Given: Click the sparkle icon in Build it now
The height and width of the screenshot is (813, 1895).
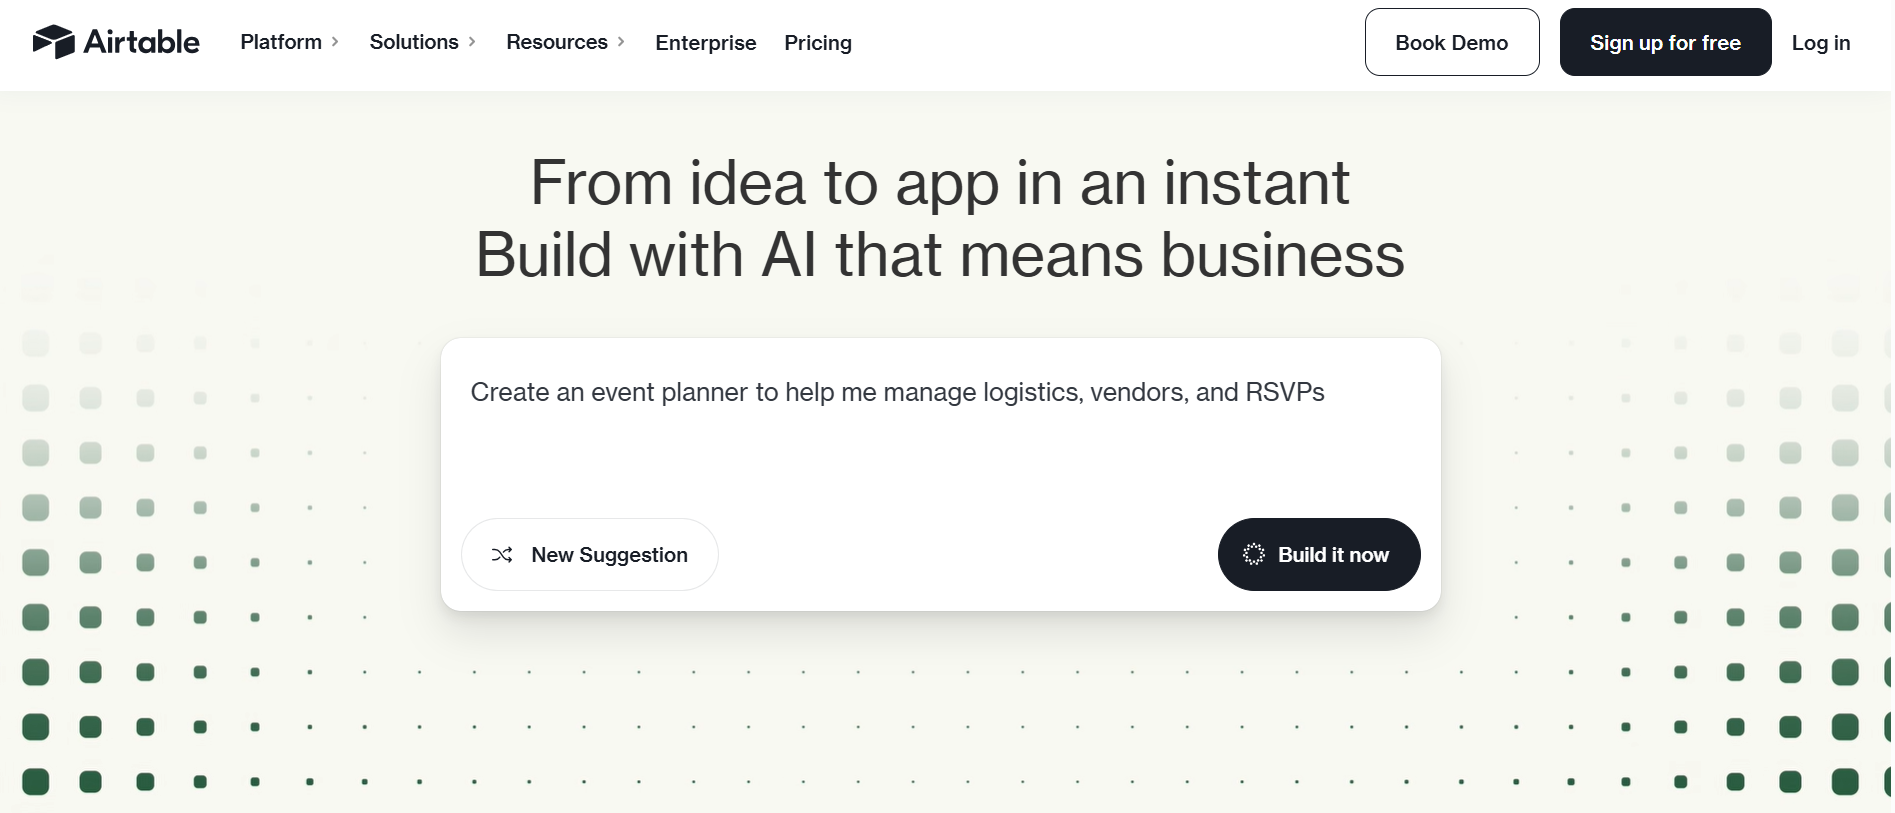Looking at the screenshot, I should point(1254,554).
